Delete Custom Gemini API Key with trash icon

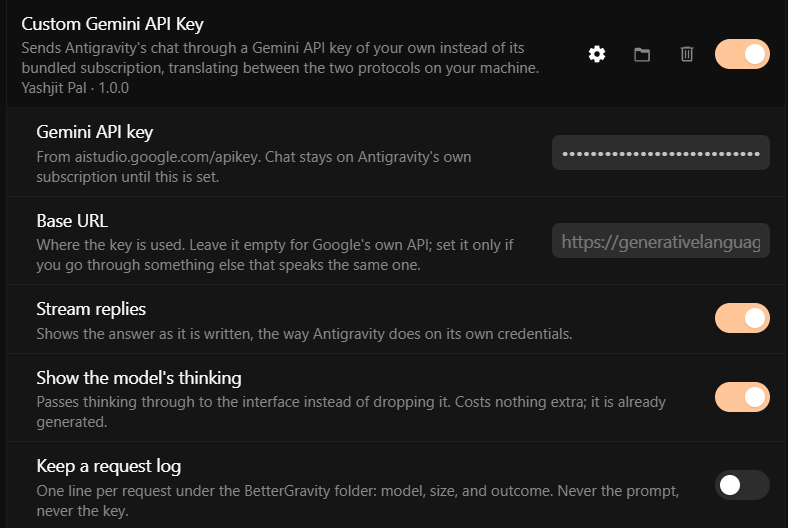coord(686,54)
